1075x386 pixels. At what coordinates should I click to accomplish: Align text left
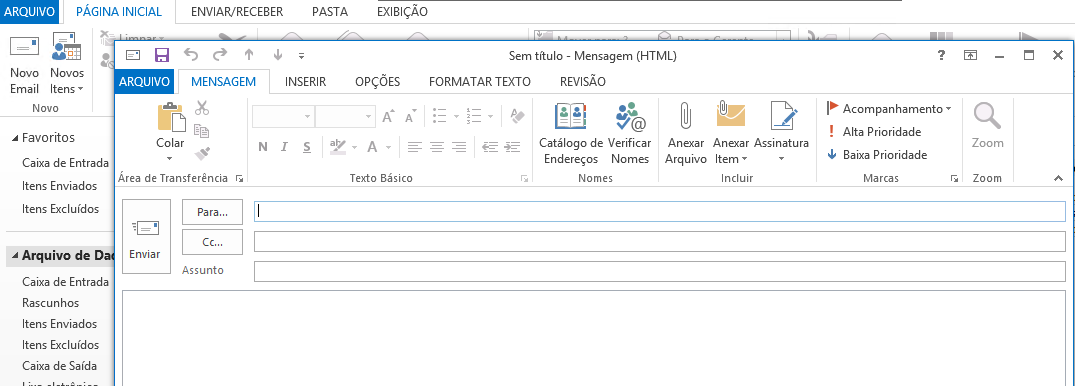pyautogui.click(x=414, y=146)
